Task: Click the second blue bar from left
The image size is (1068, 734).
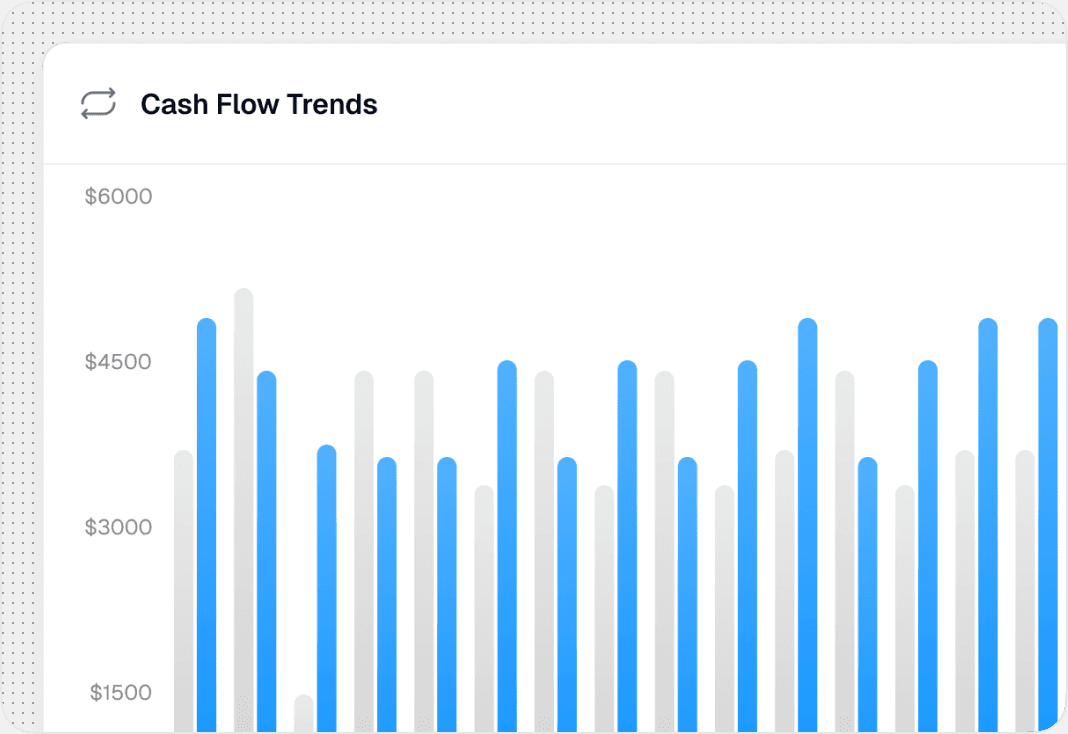Action: (x=266, y=550)
